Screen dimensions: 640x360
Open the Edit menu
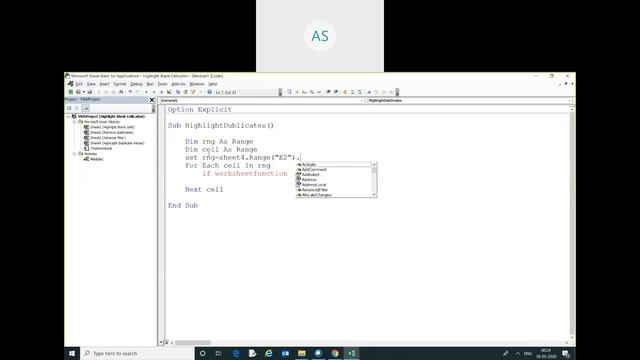79,84
